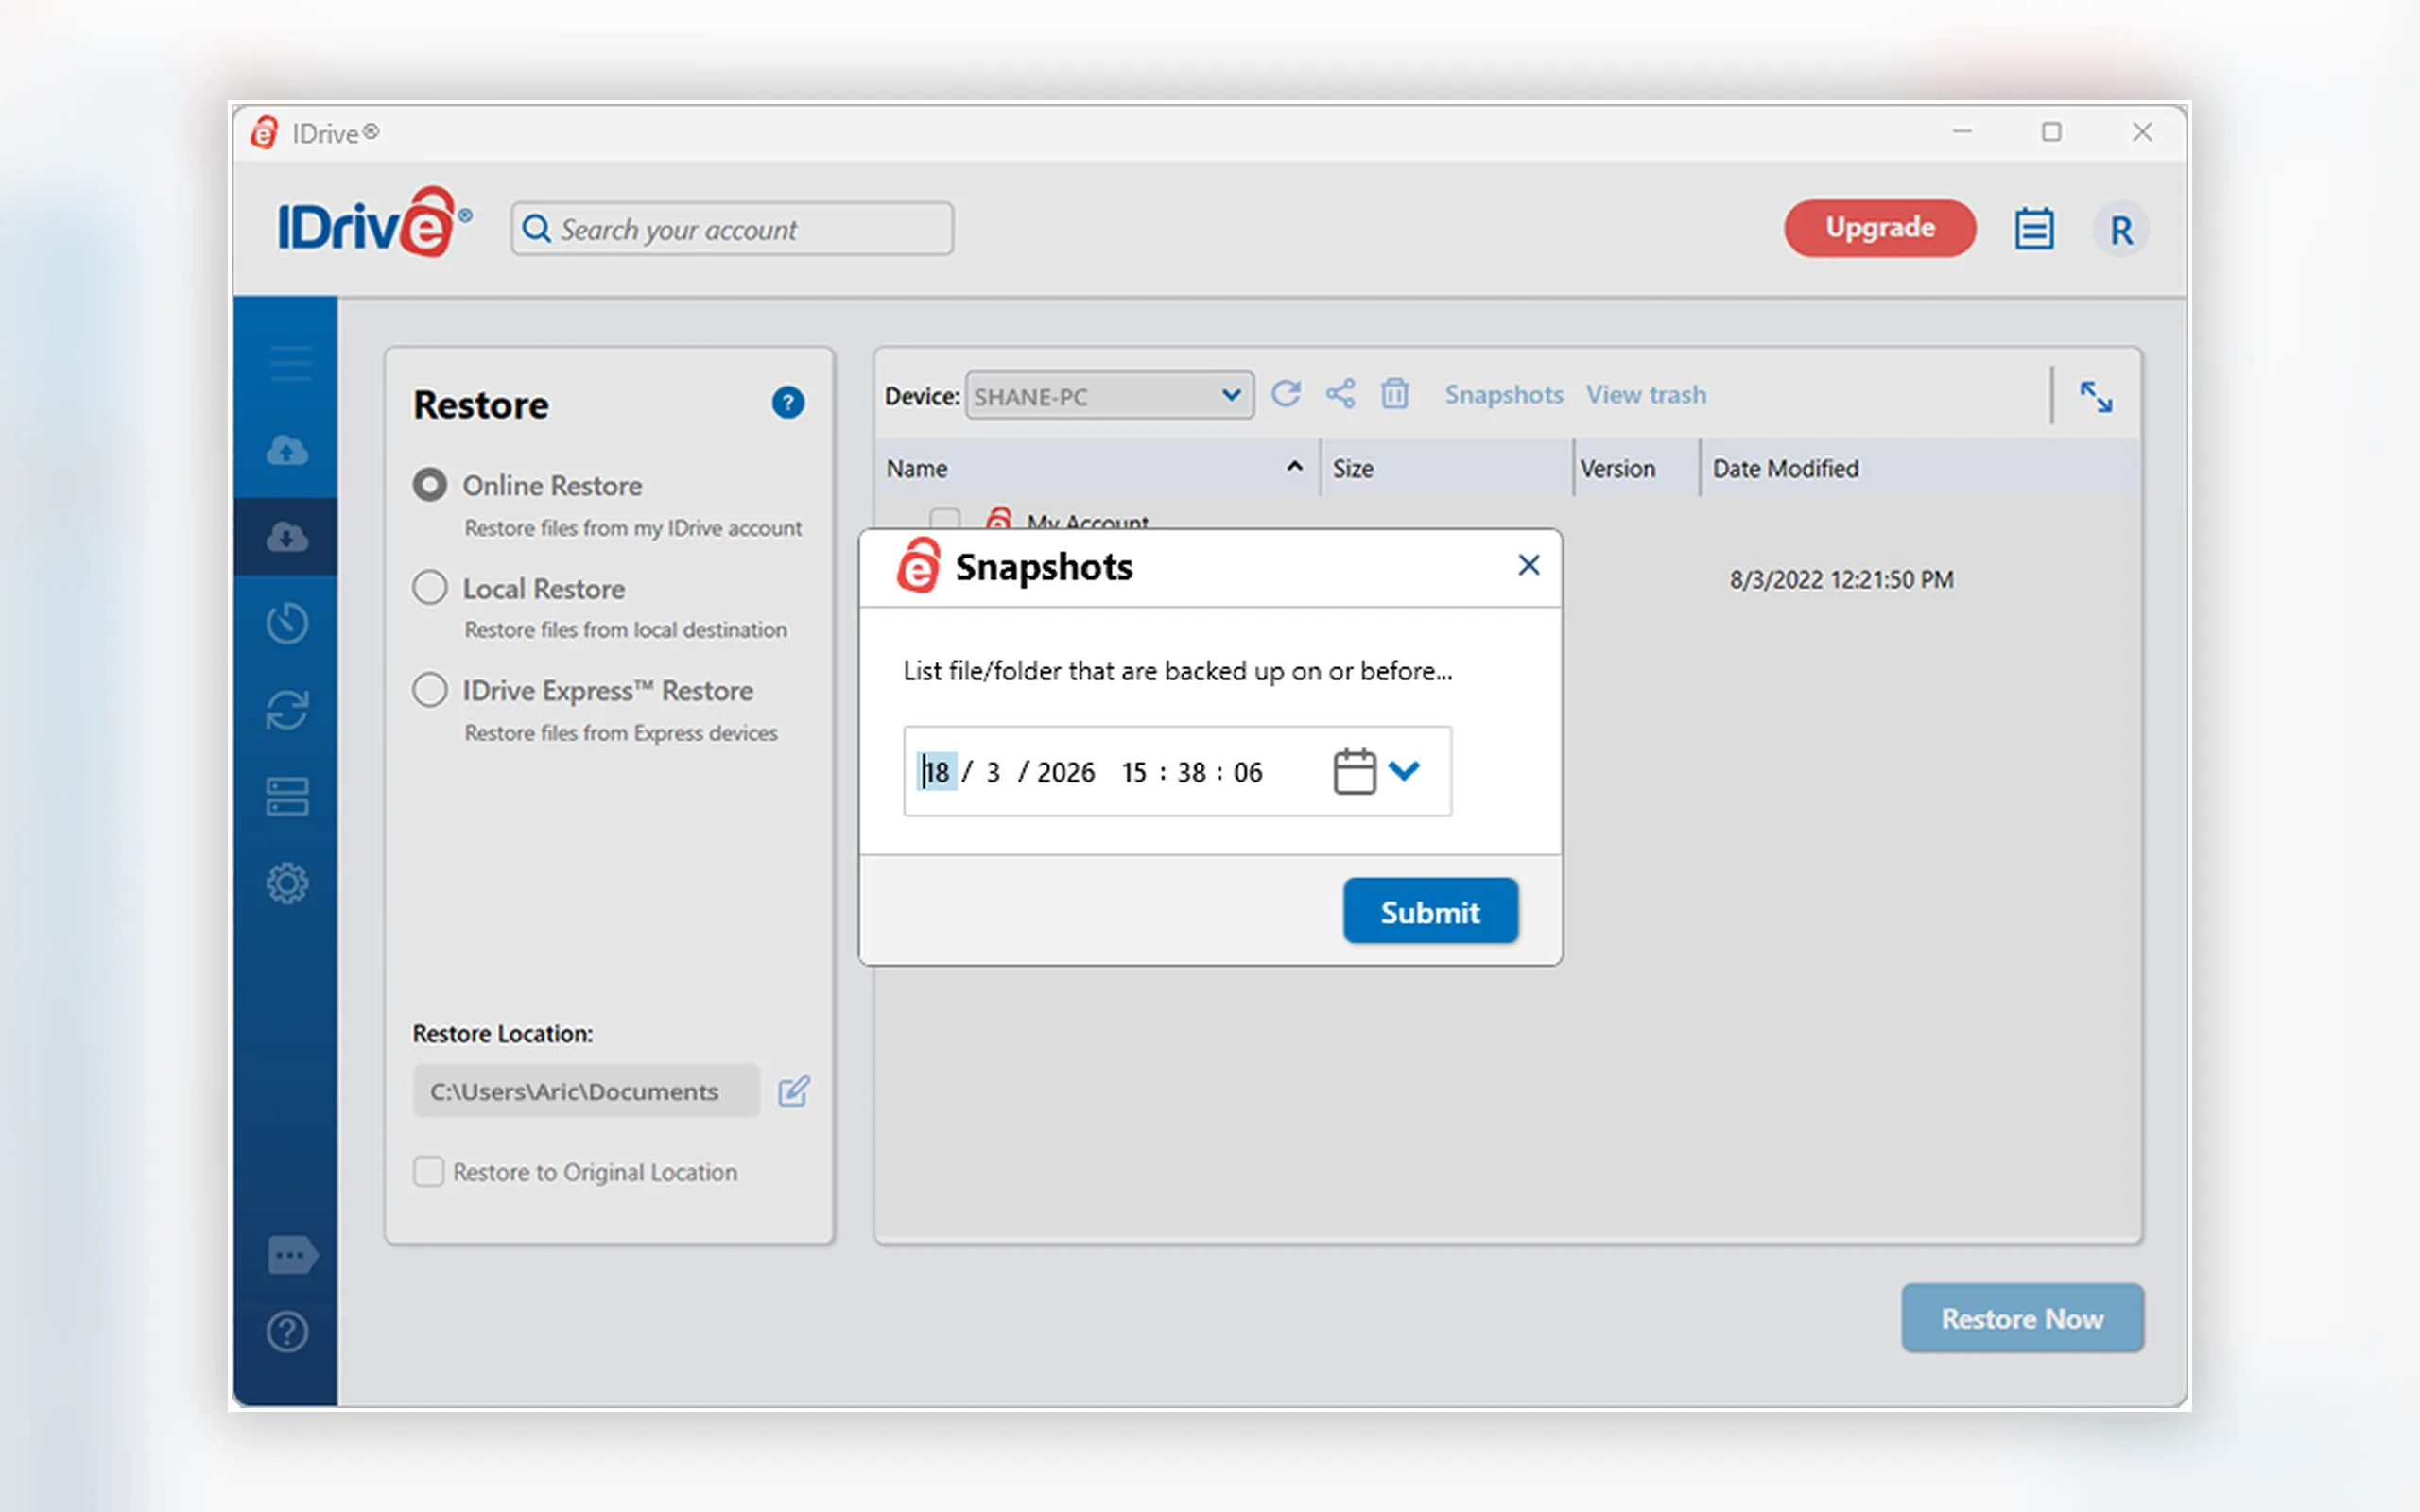Screen dimensions: 2420x1512
Task: Tick the My Account checkbox
Action: click(945, 519)
